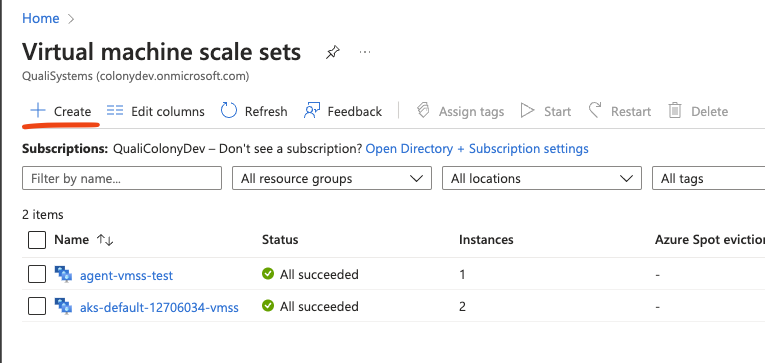Click the plus icon next to Create
The height and width of the screenshot is (363, 765).
(38, 111)
